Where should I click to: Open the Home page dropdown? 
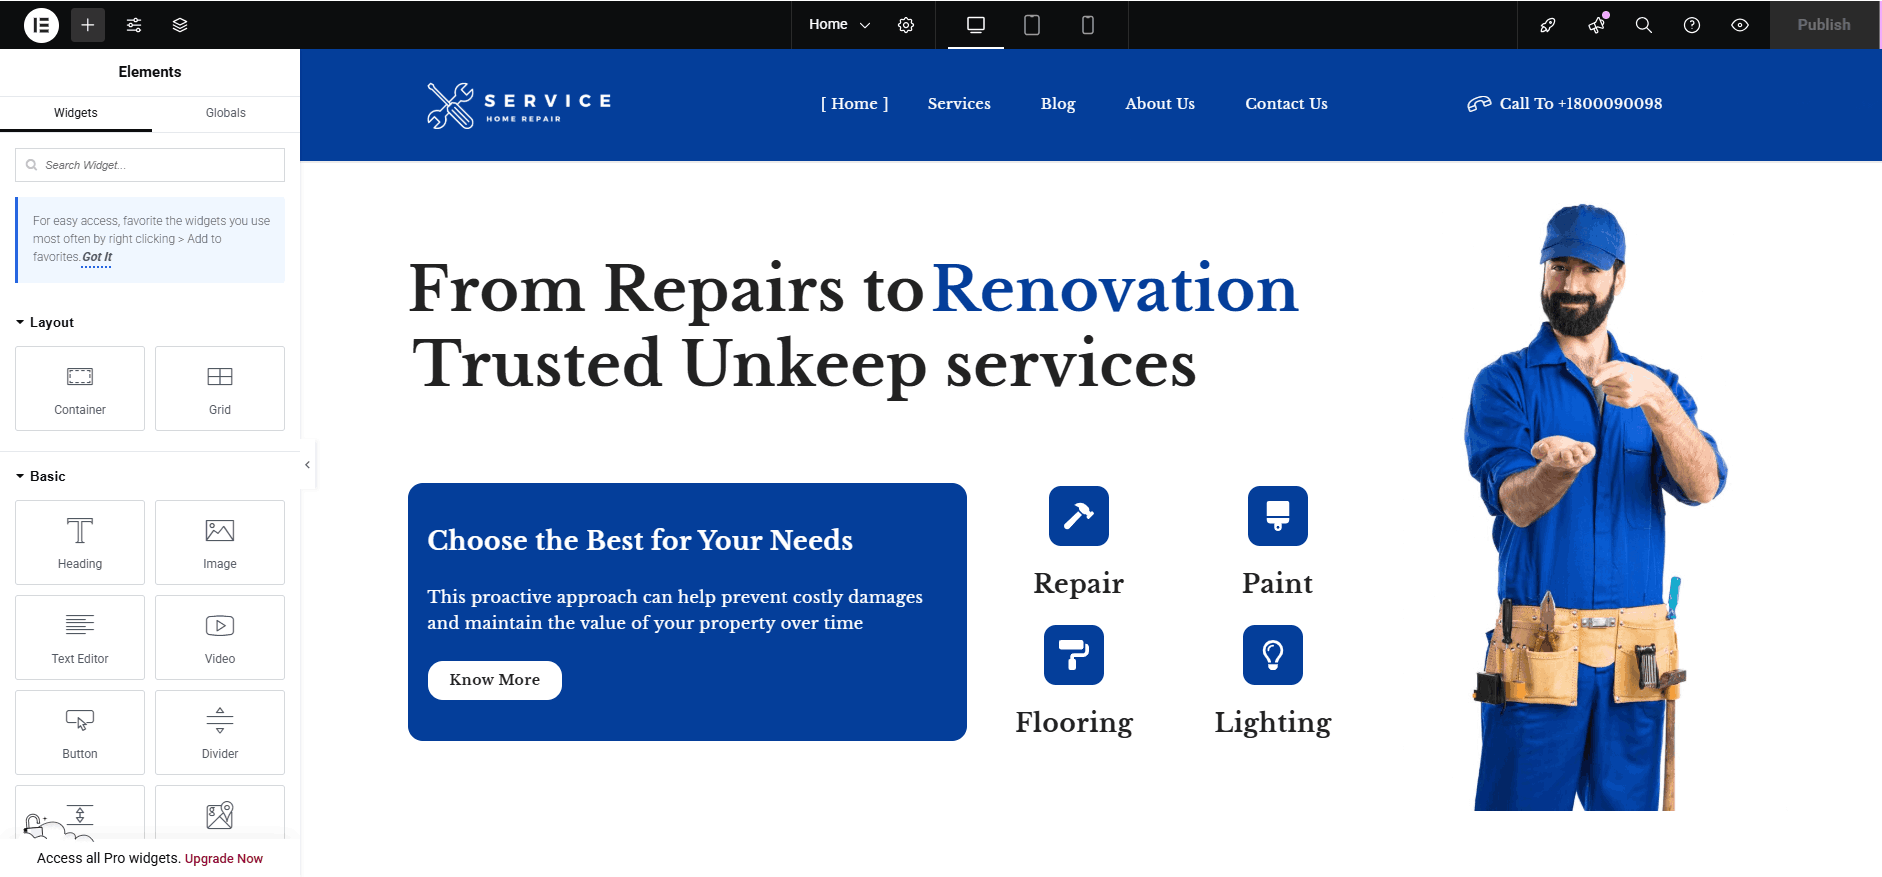tap(839, 25)
